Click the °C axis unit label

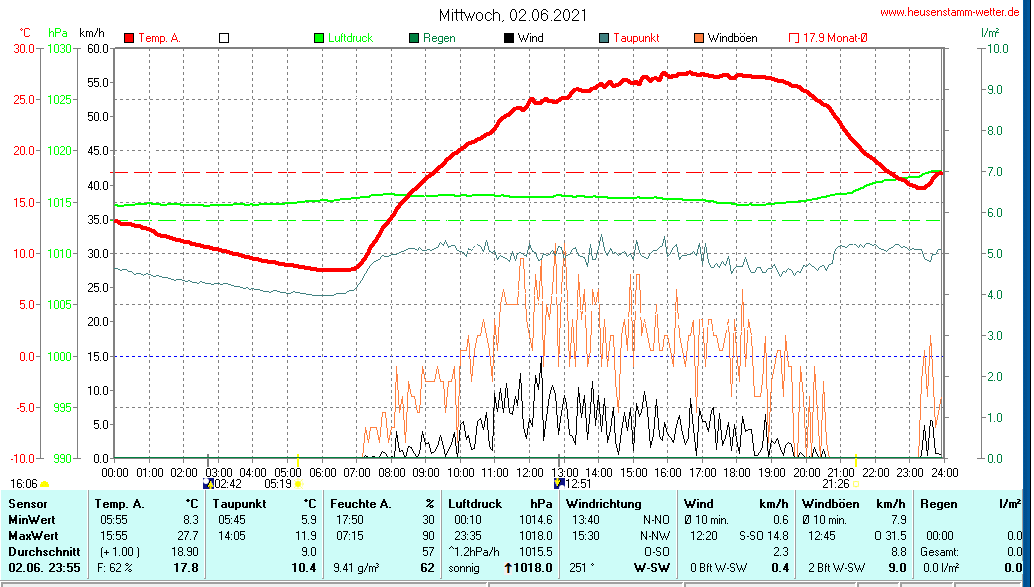tap(24, 33)
